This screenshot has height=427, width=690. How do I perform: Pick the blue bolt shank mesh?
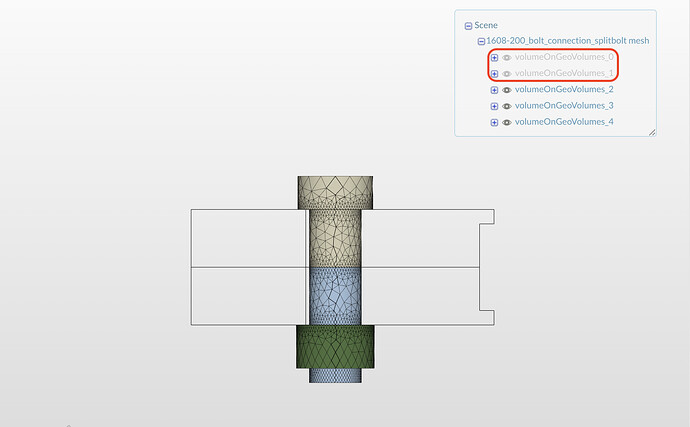pos(335,296)
